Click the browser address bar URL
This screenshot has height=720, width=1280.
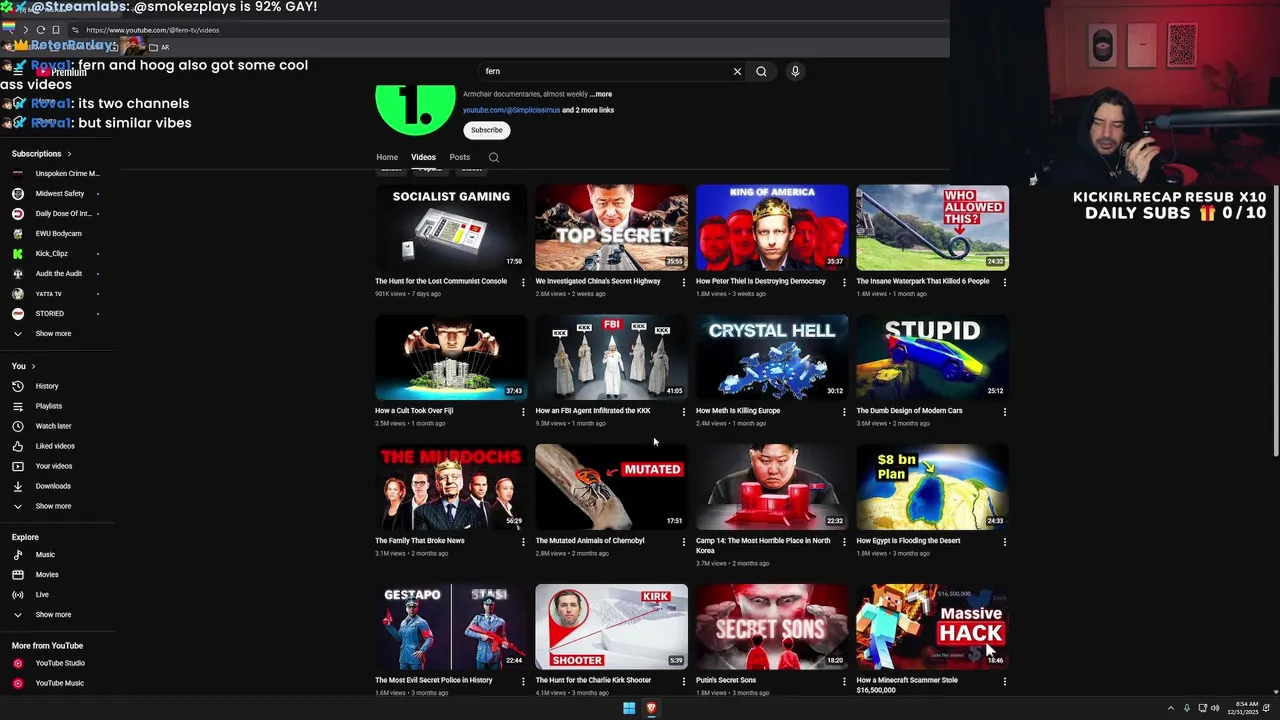pos(152,30)
